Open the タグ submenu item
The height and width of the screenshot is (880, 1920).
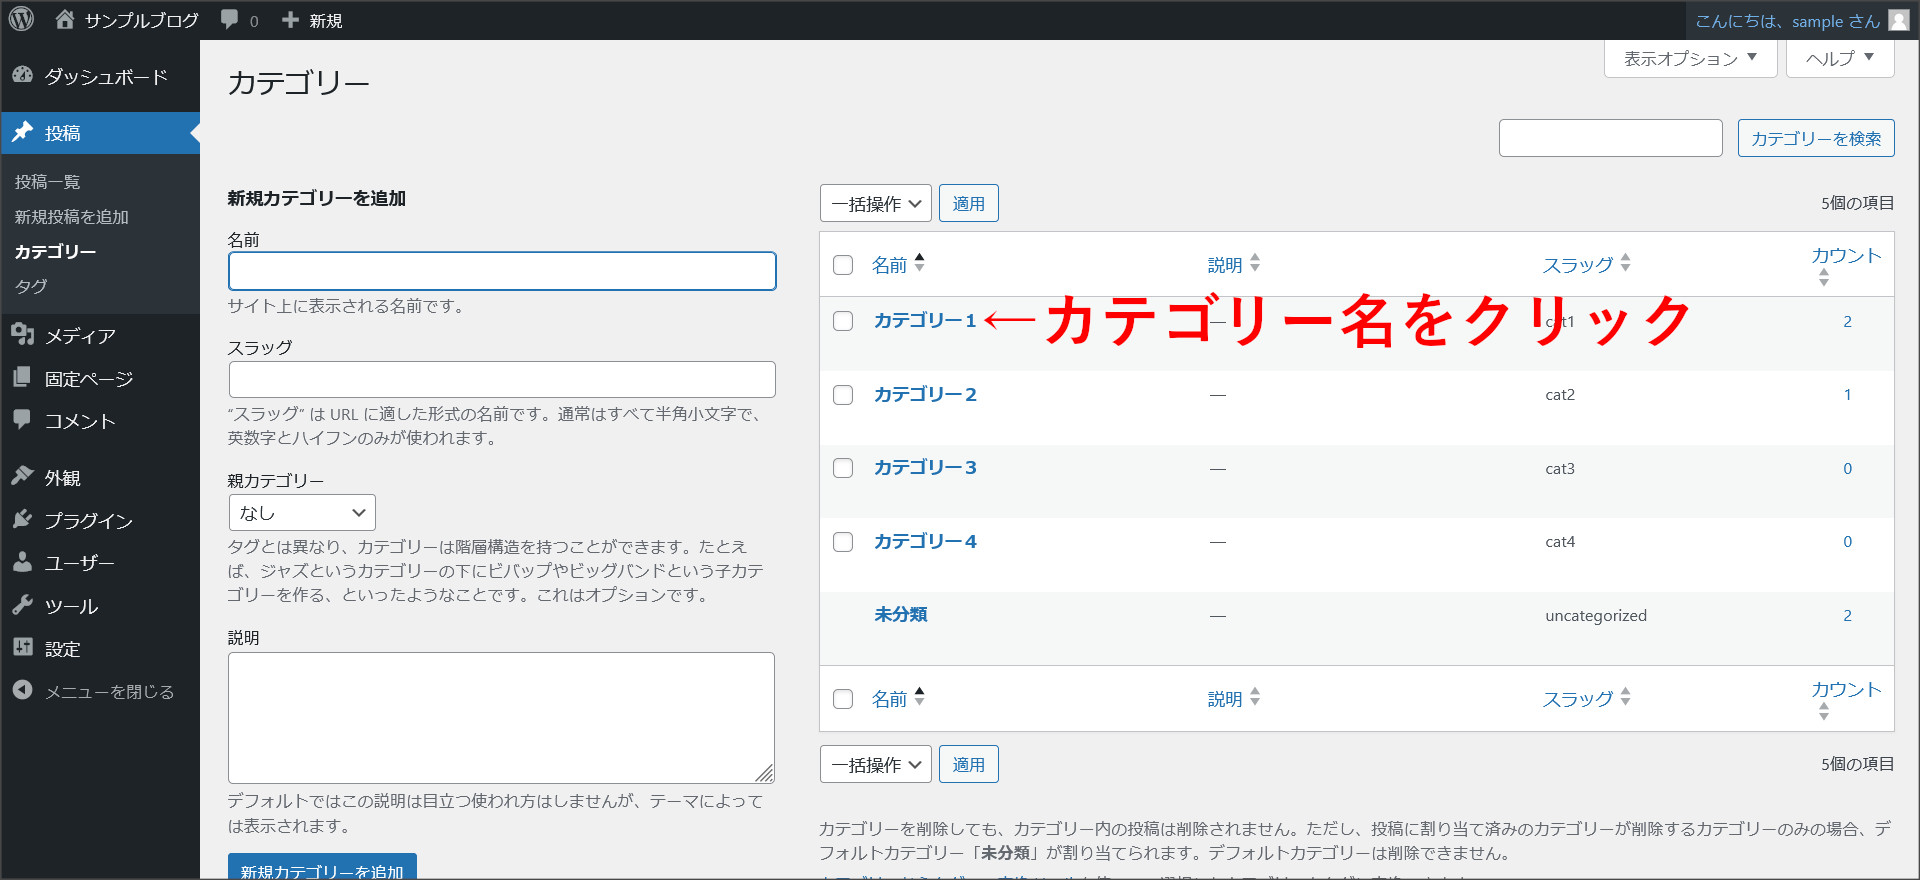pos(31,286)
